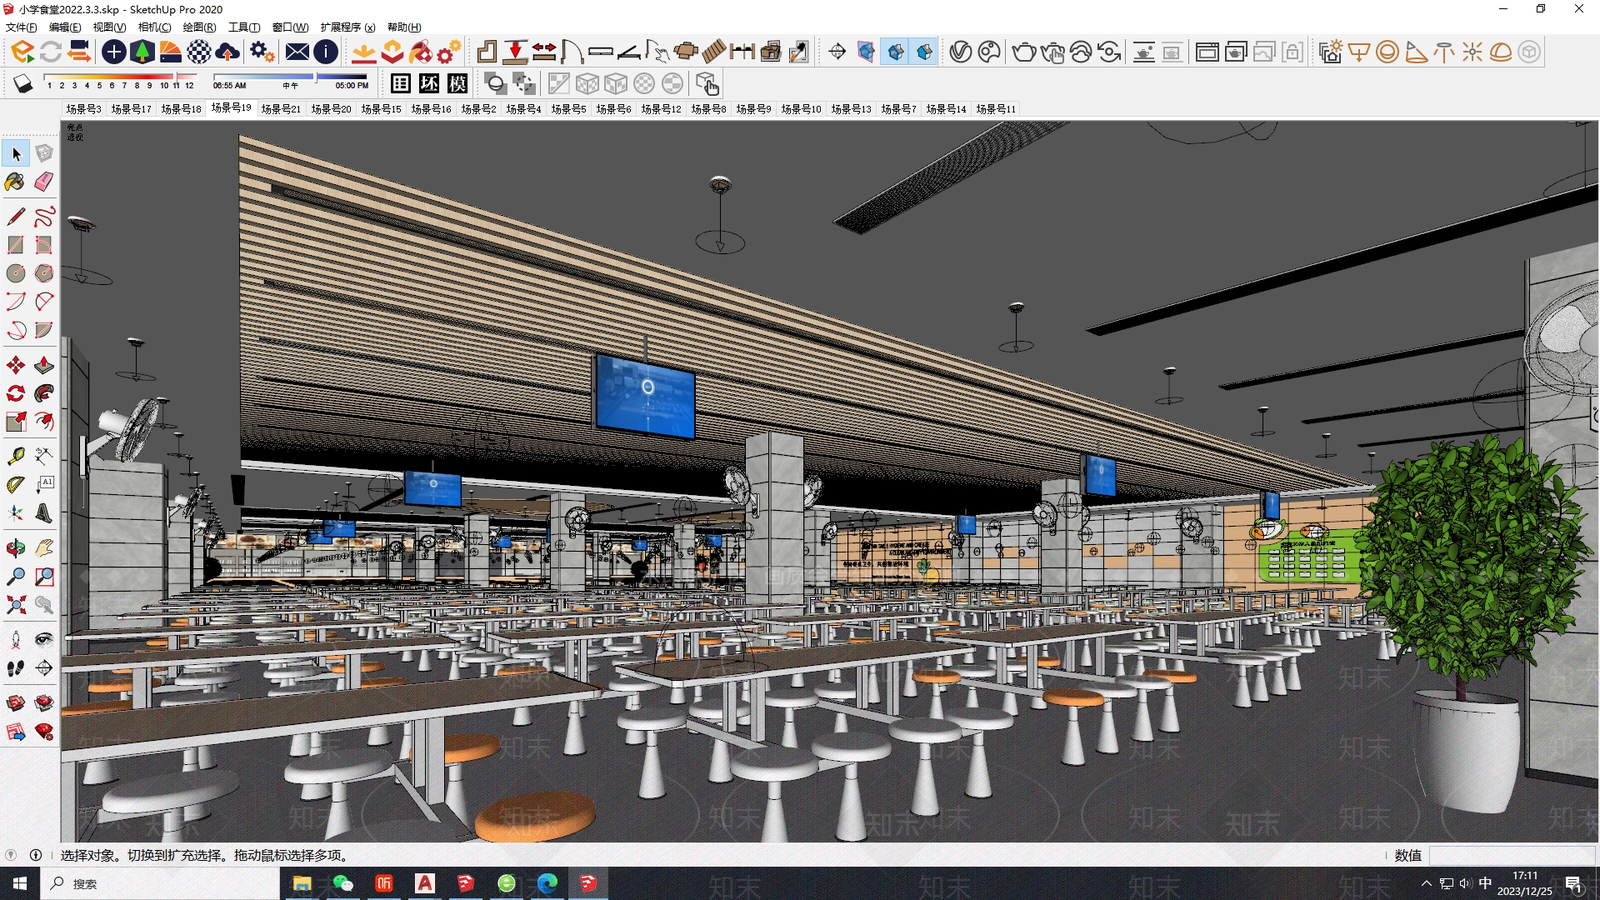This screenshot has height=900, width=1600.
Task: Click the 数值 measurements input box
Action: pos(1512,855)
